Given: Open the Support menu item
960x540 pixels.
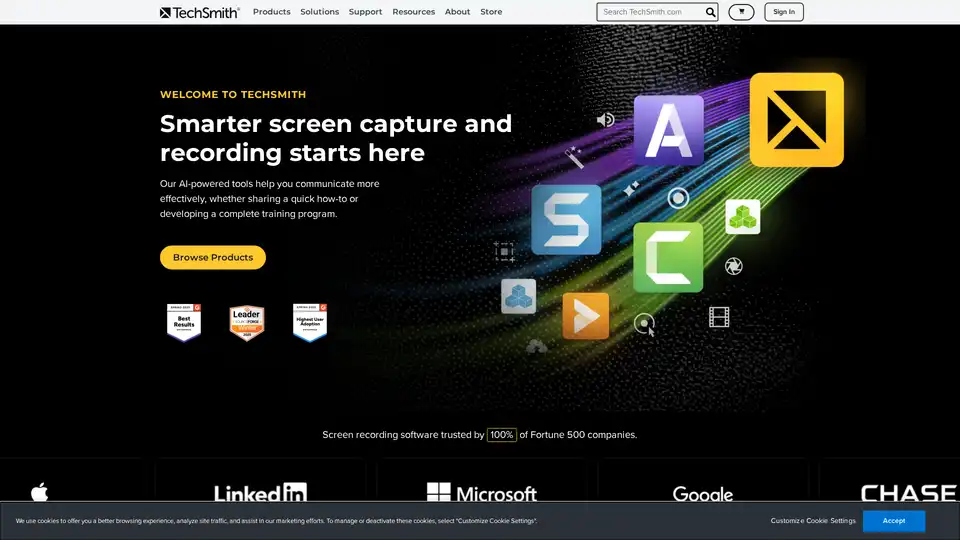Looking at the screenshot, I should point(365,12).
